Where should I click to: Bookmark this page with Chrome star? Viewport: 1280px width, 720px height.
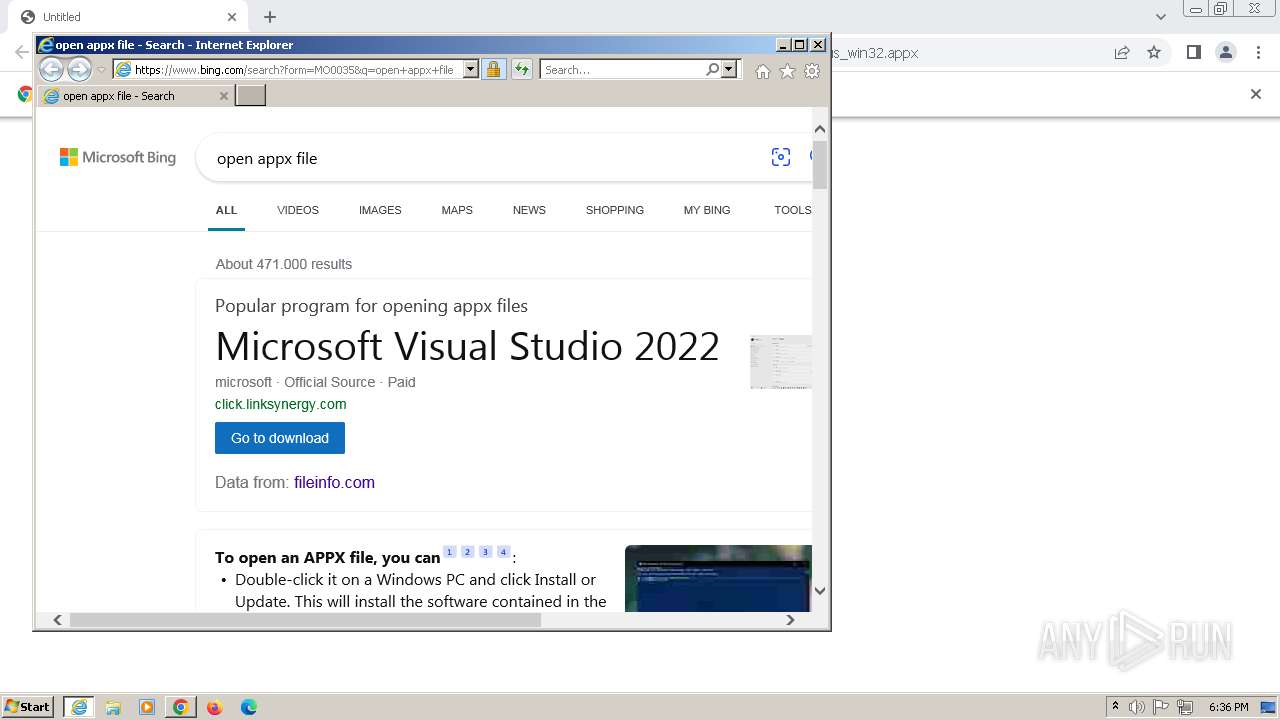click(x=1154, y=52)
